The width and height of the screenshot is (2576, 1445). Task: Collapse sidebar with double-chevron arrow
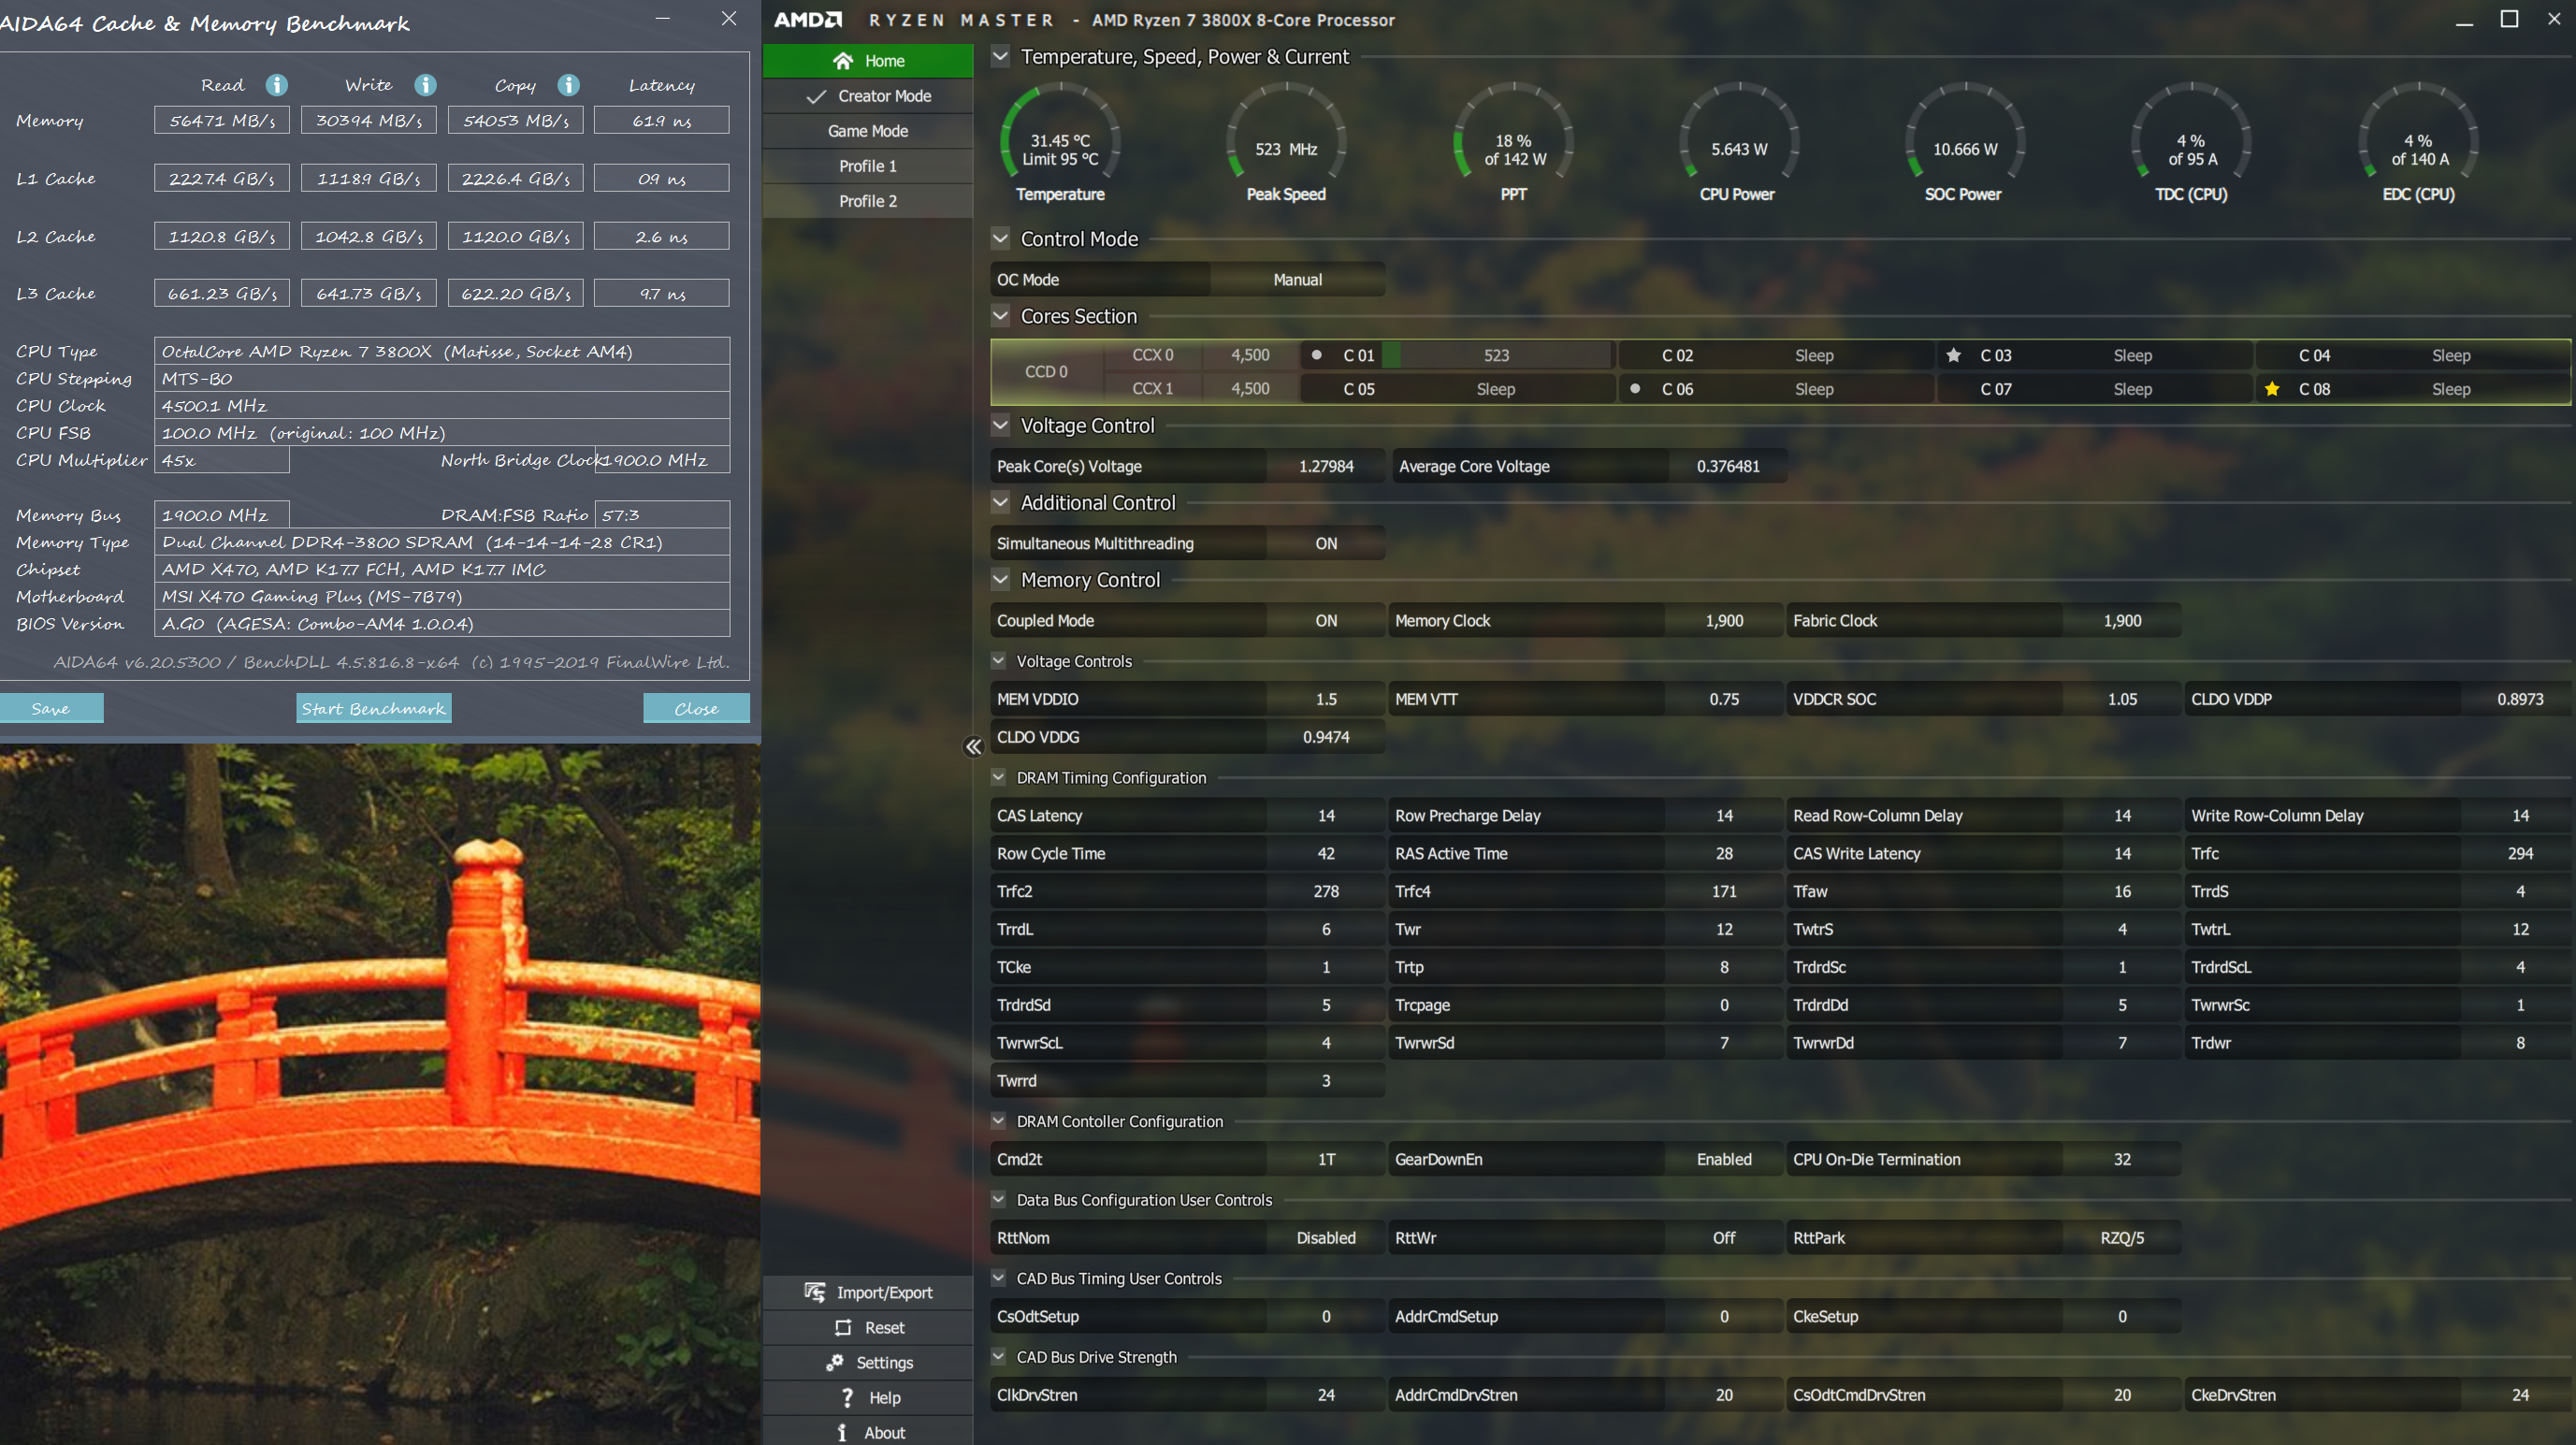(973, 747)
